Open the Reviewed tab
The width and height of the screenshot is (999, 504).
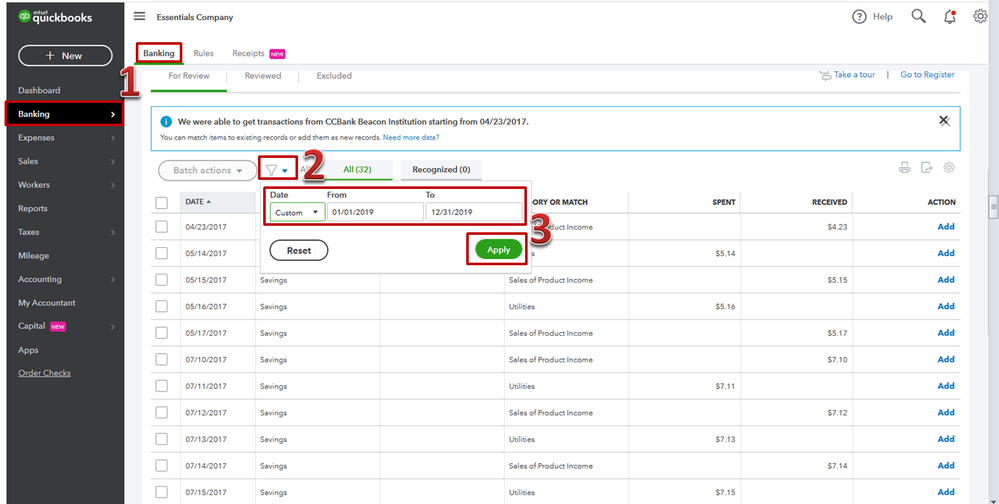262,76
